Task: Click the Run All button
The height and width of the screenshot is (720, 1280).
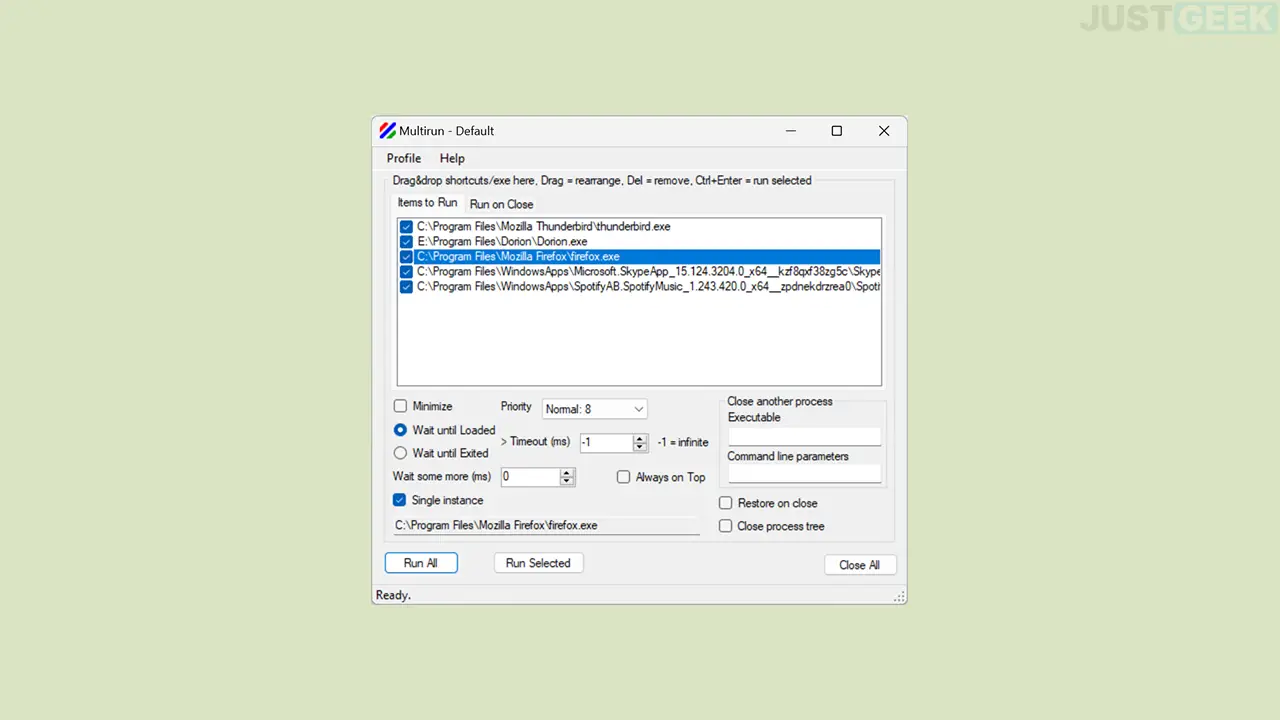Action: pyautogui.click(x=421, y=563)
